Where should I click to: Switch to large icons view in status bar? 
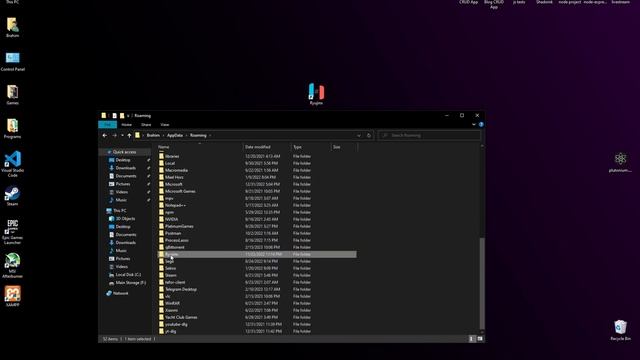[480, 339]
